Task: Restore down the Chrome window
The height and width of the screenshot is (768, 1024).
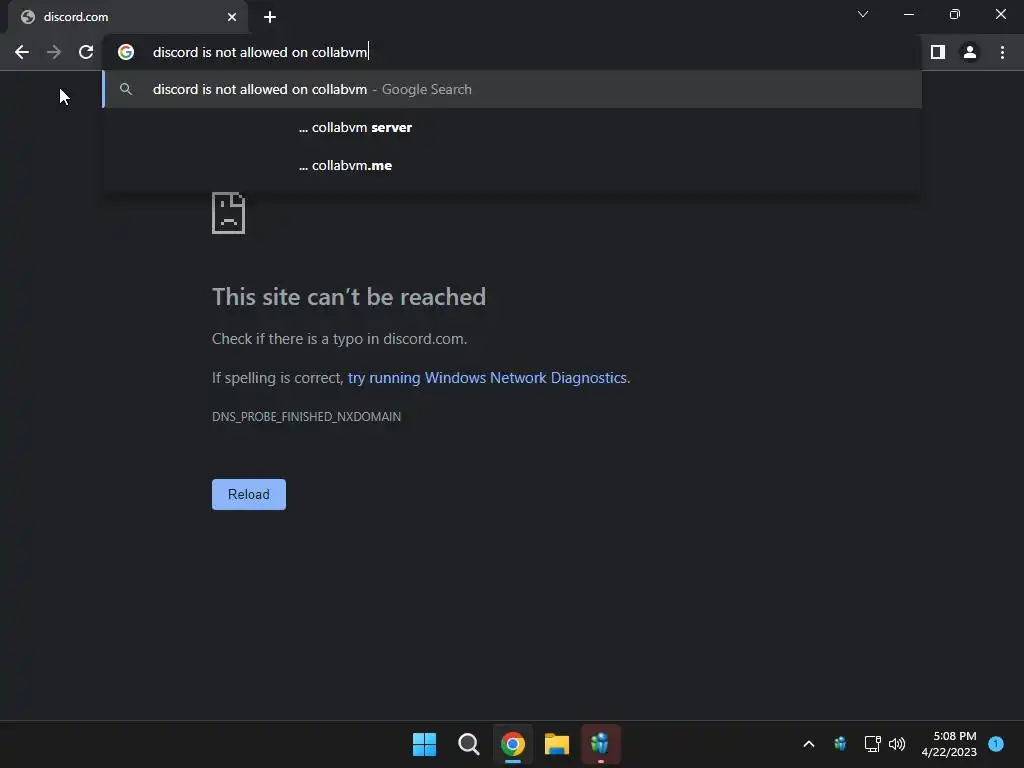Action: click(955, 14)
